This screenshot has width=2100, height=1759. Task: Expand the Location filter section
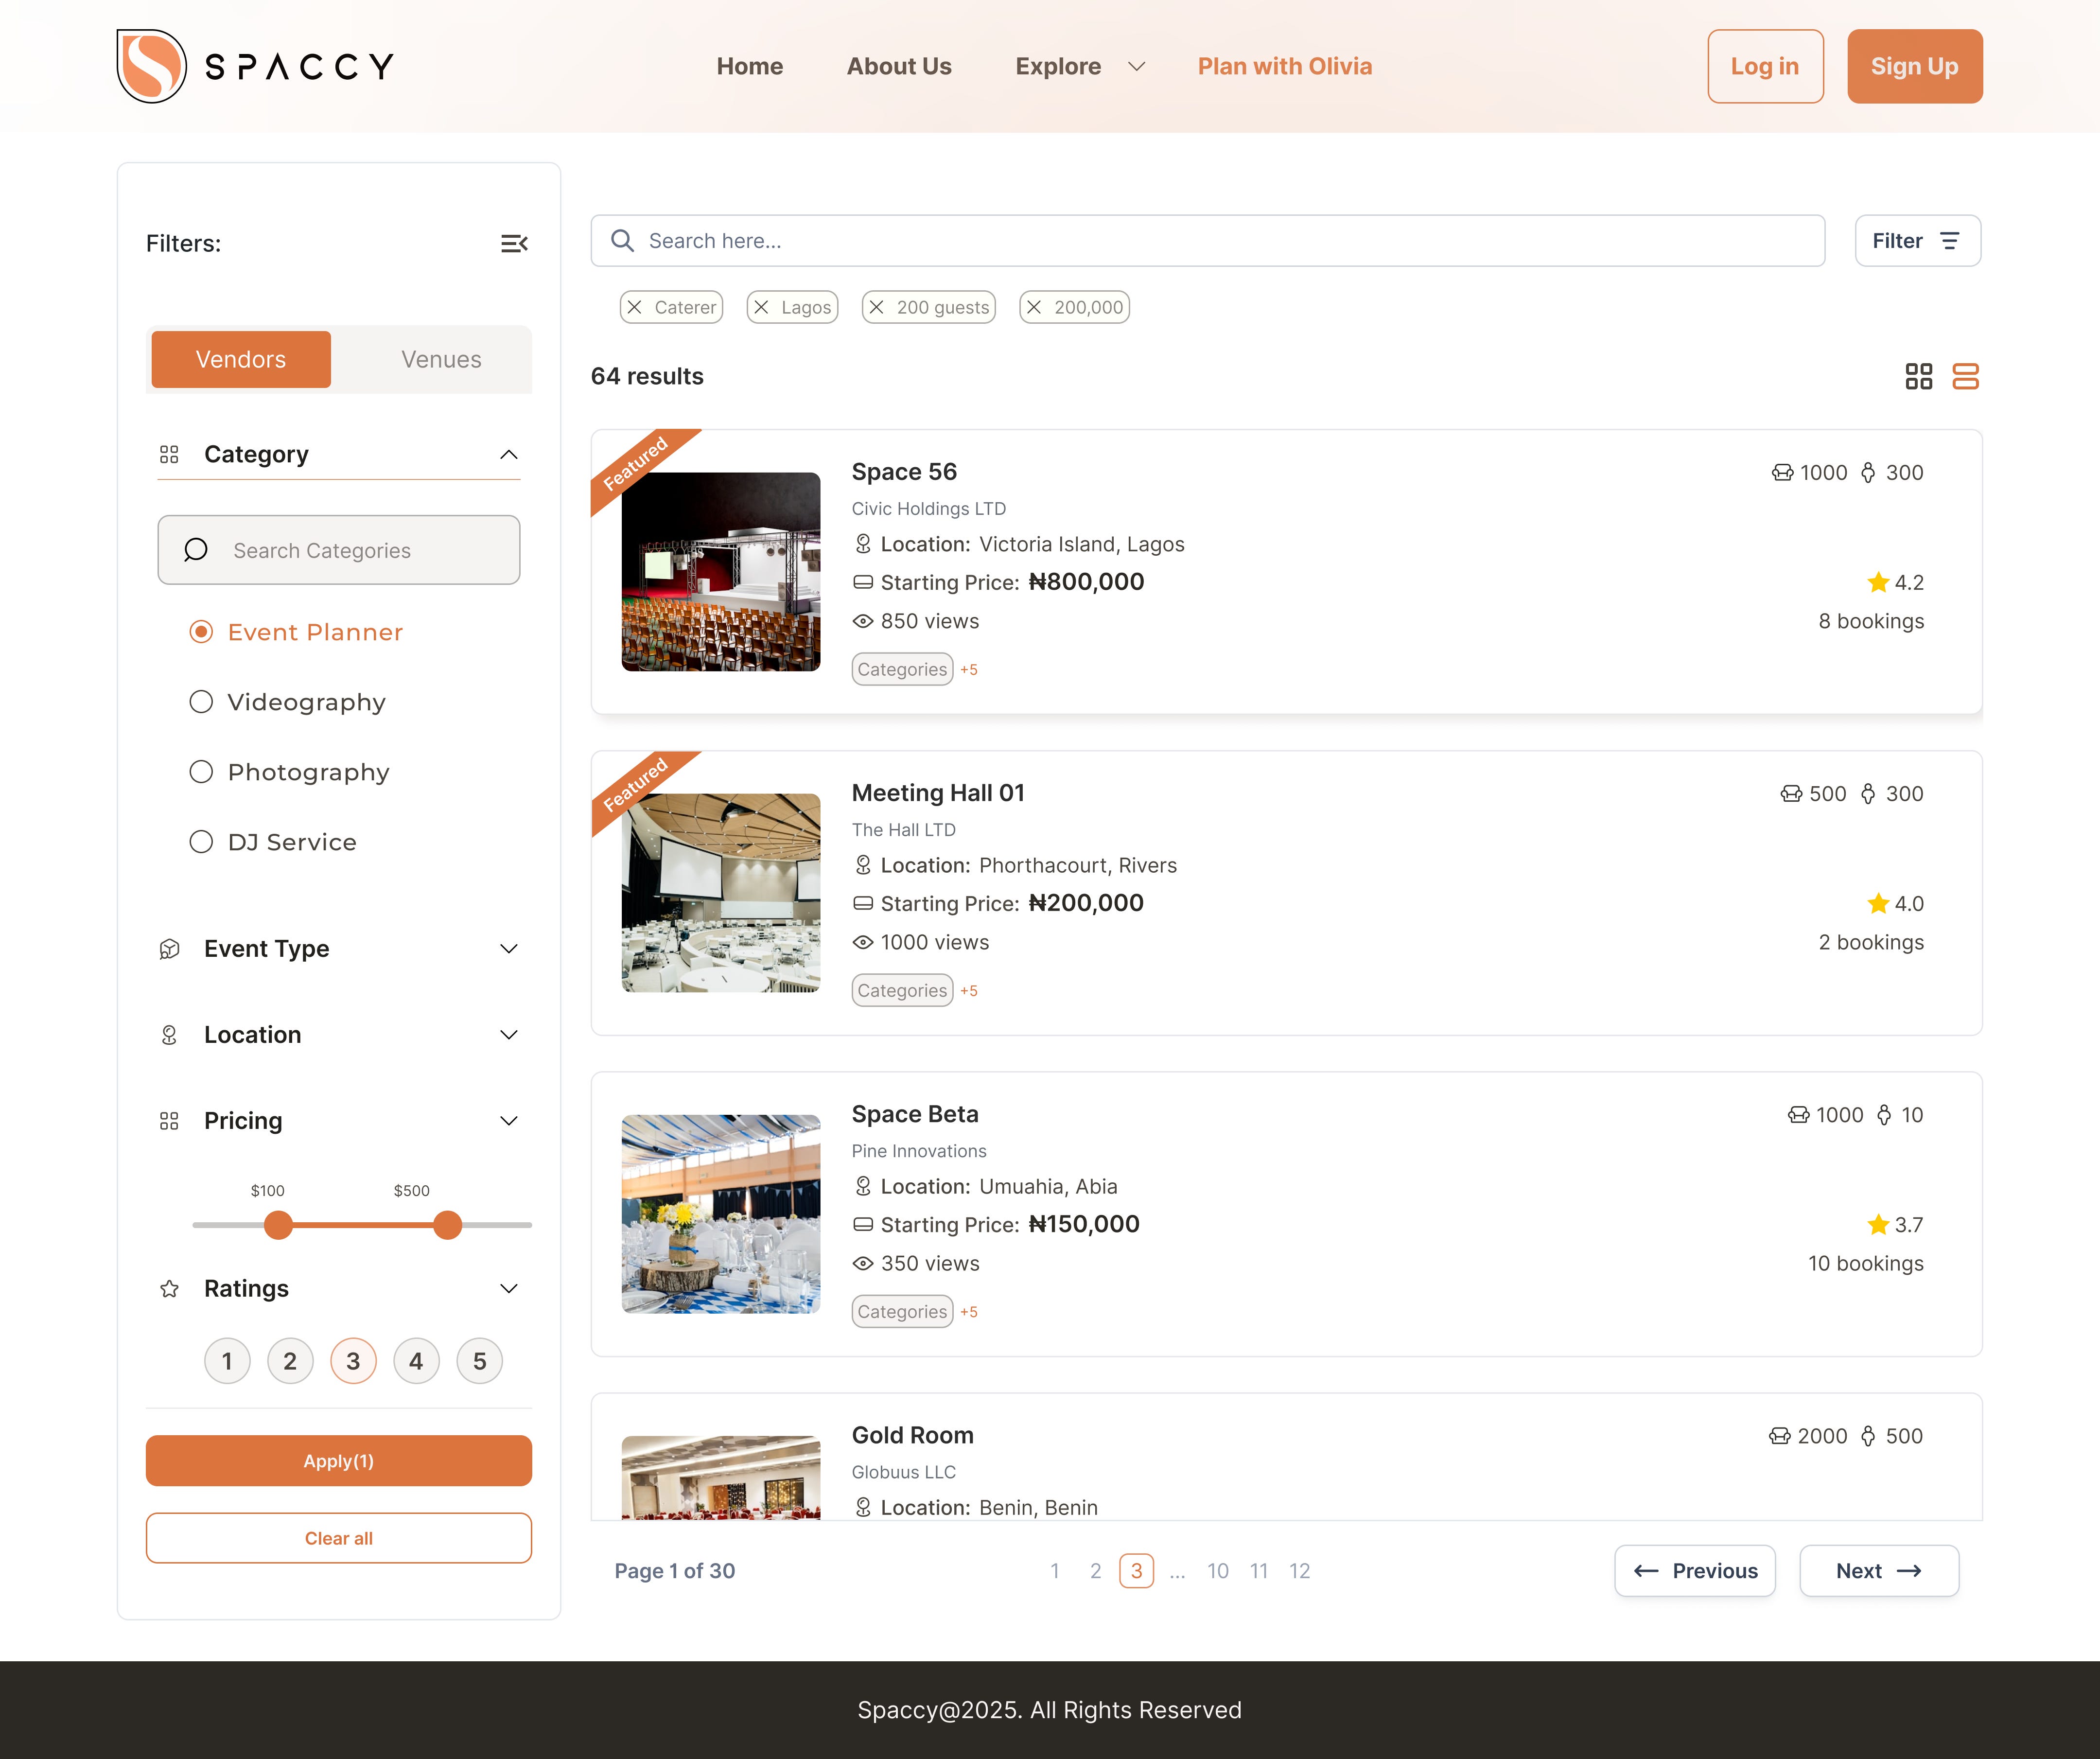pos(509,1035)
